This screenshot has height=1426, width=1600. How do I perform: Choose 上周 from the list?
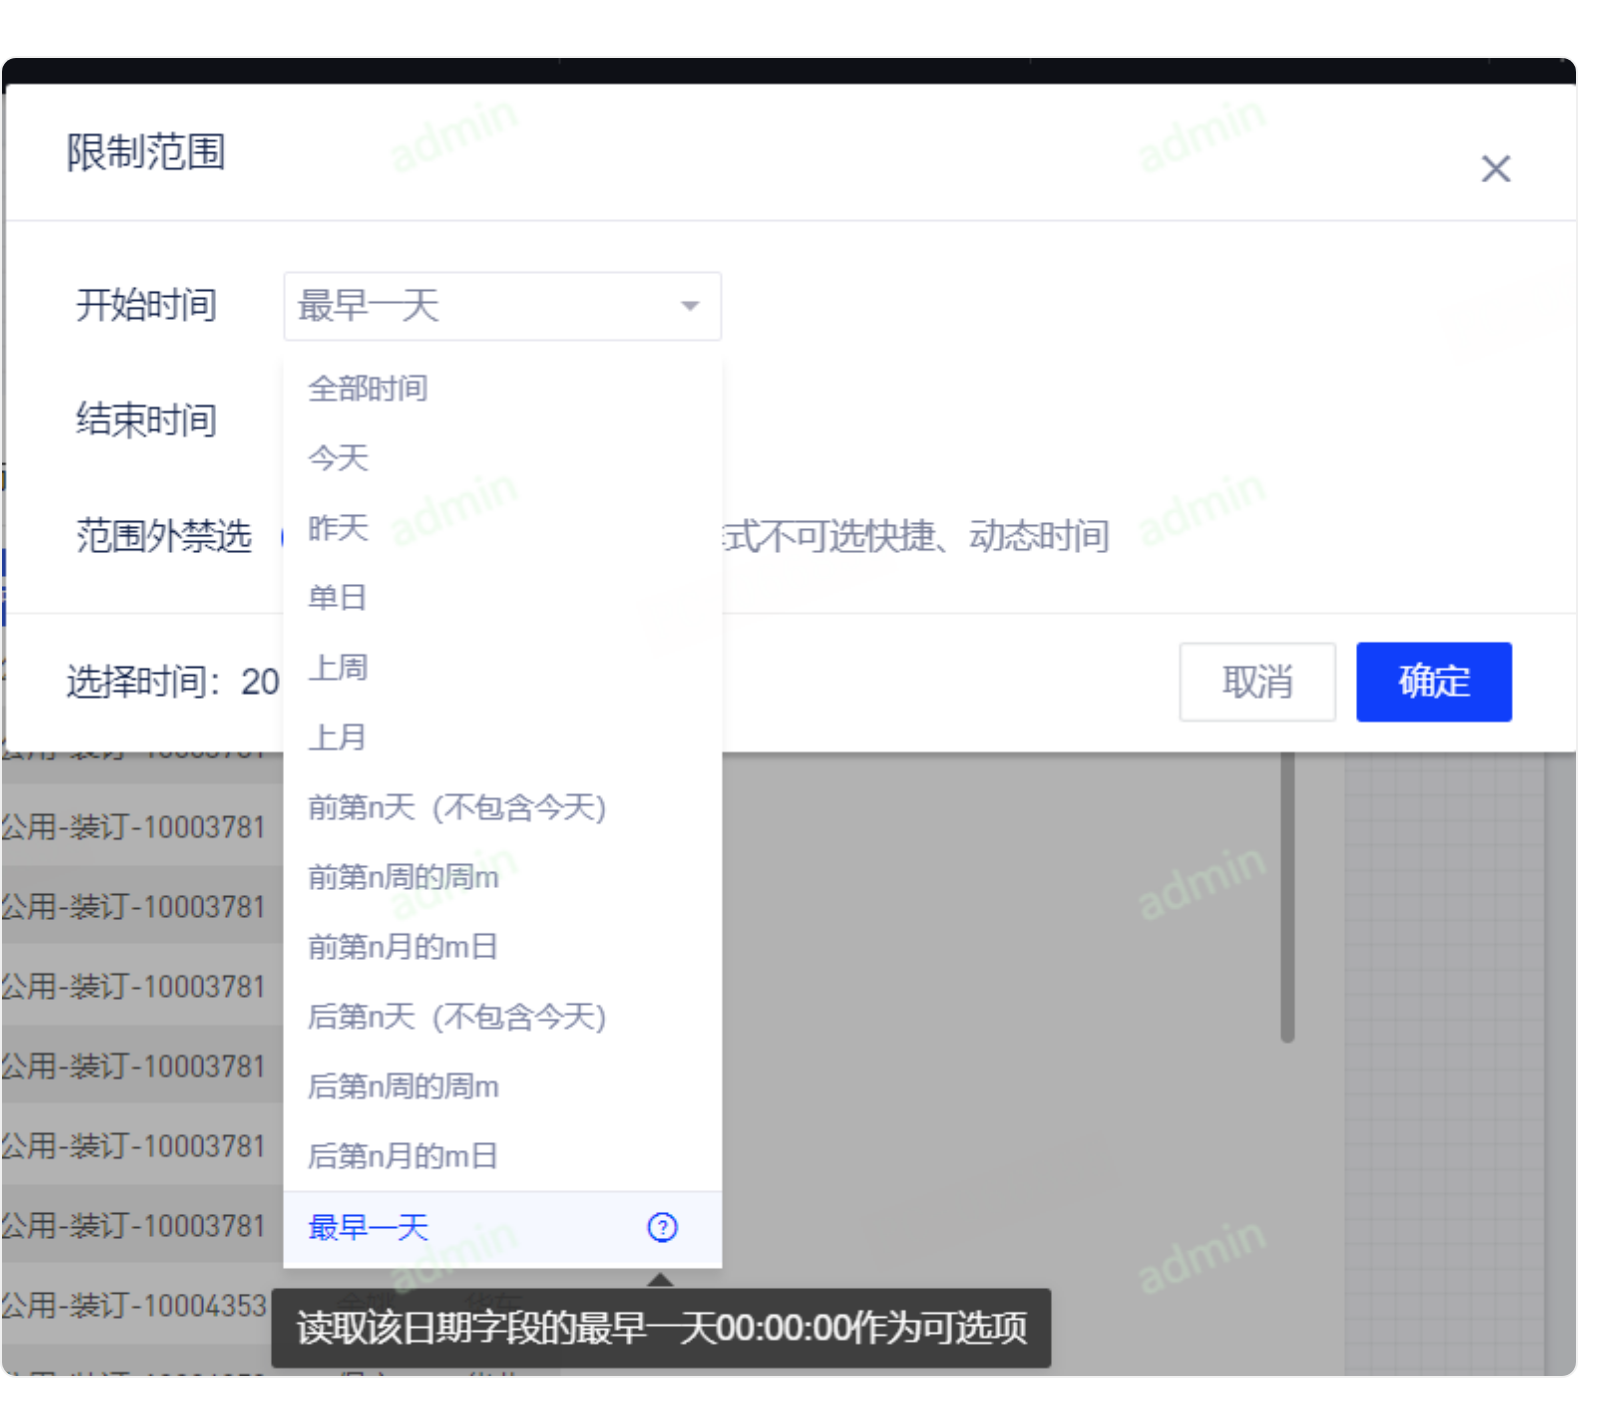point(338,667)
